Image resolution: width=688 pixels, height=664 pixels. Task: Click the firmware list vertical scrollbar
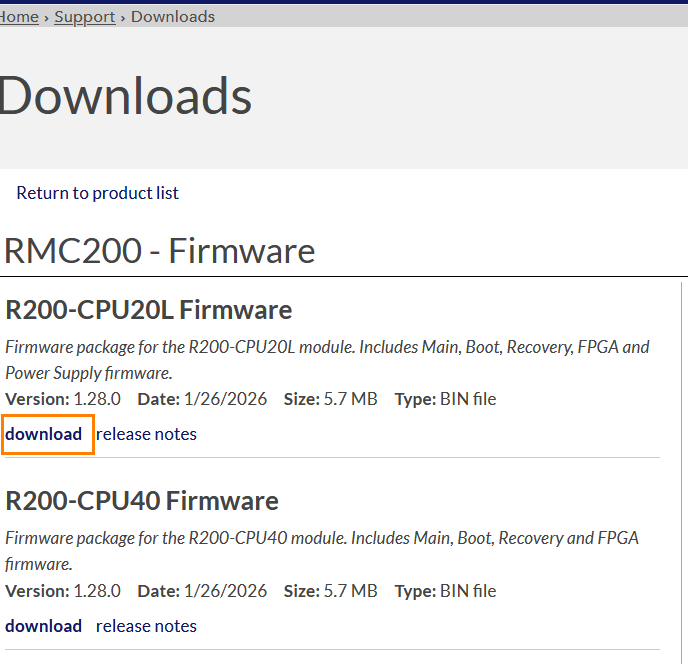click(x=682, y=470)
